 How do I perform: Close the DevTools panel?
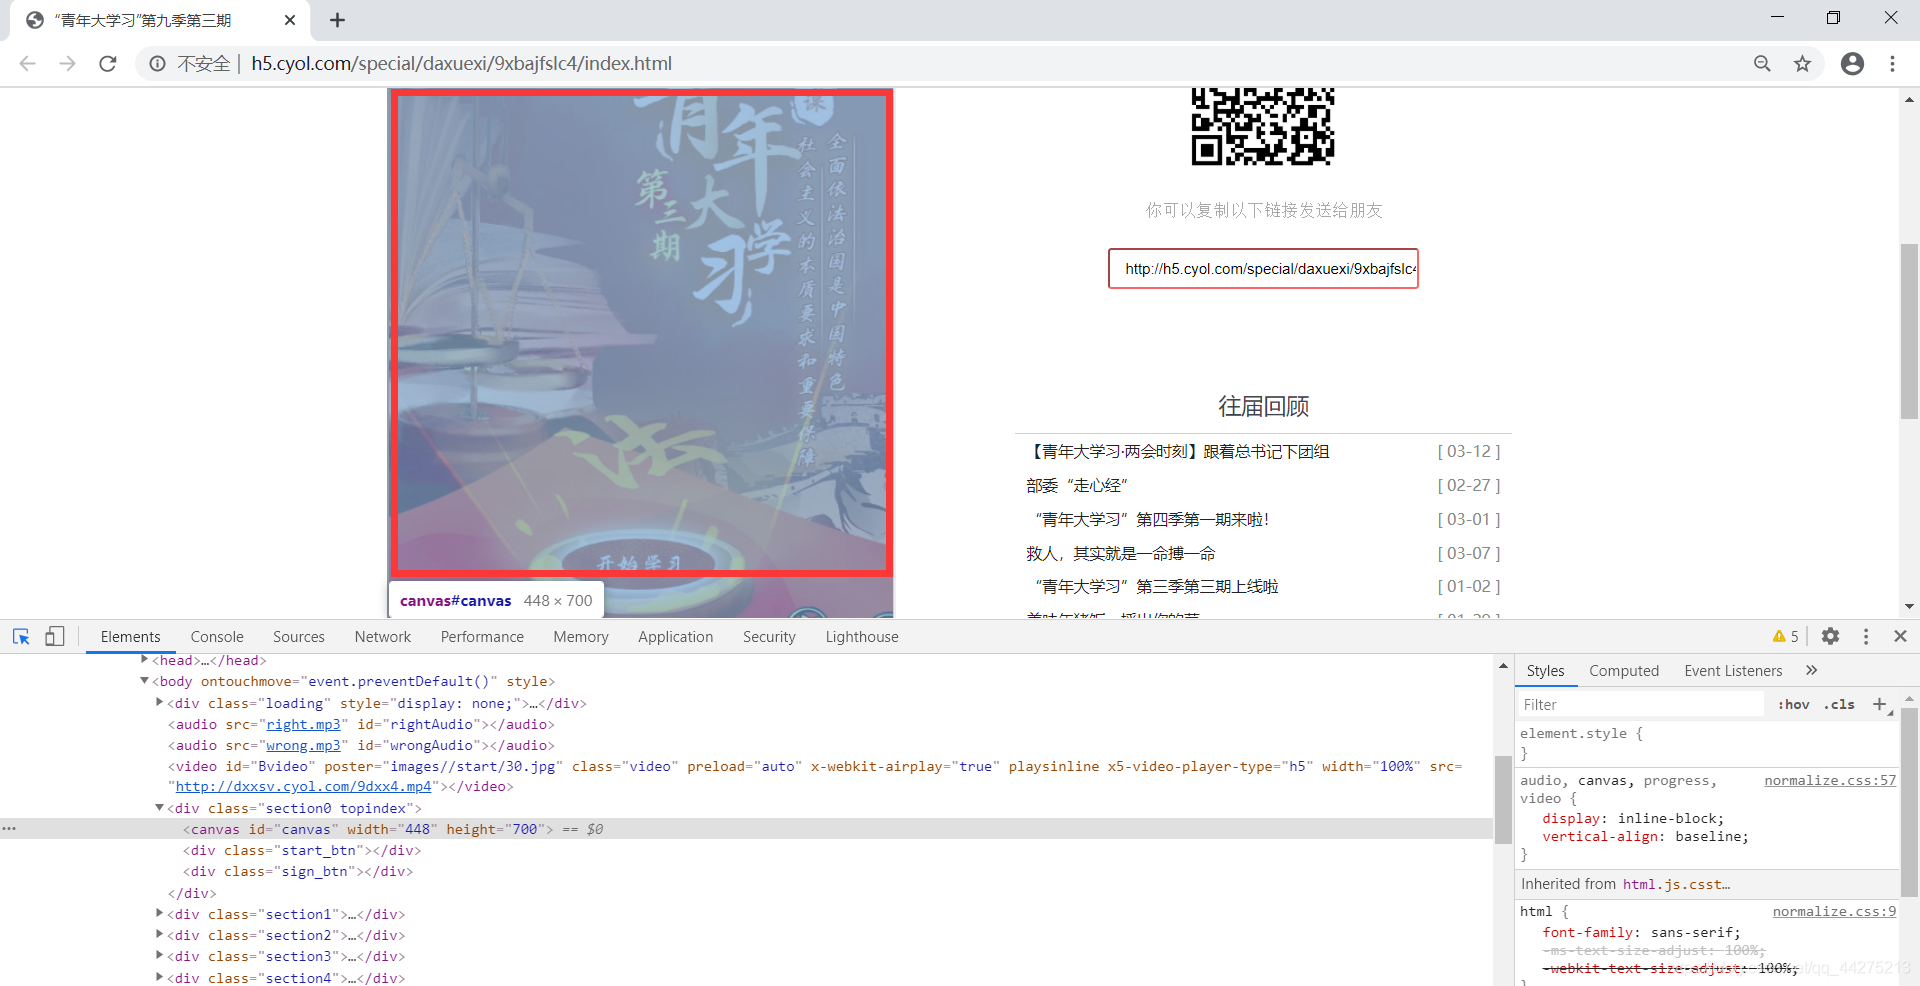[x=1901, y=636]
